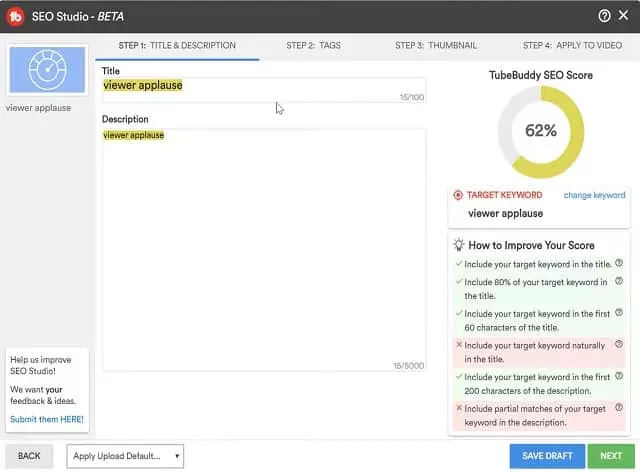Click the 'Submit them HERE!' feedback link
The height and width of the screenshot is (472, 640).
47,419
